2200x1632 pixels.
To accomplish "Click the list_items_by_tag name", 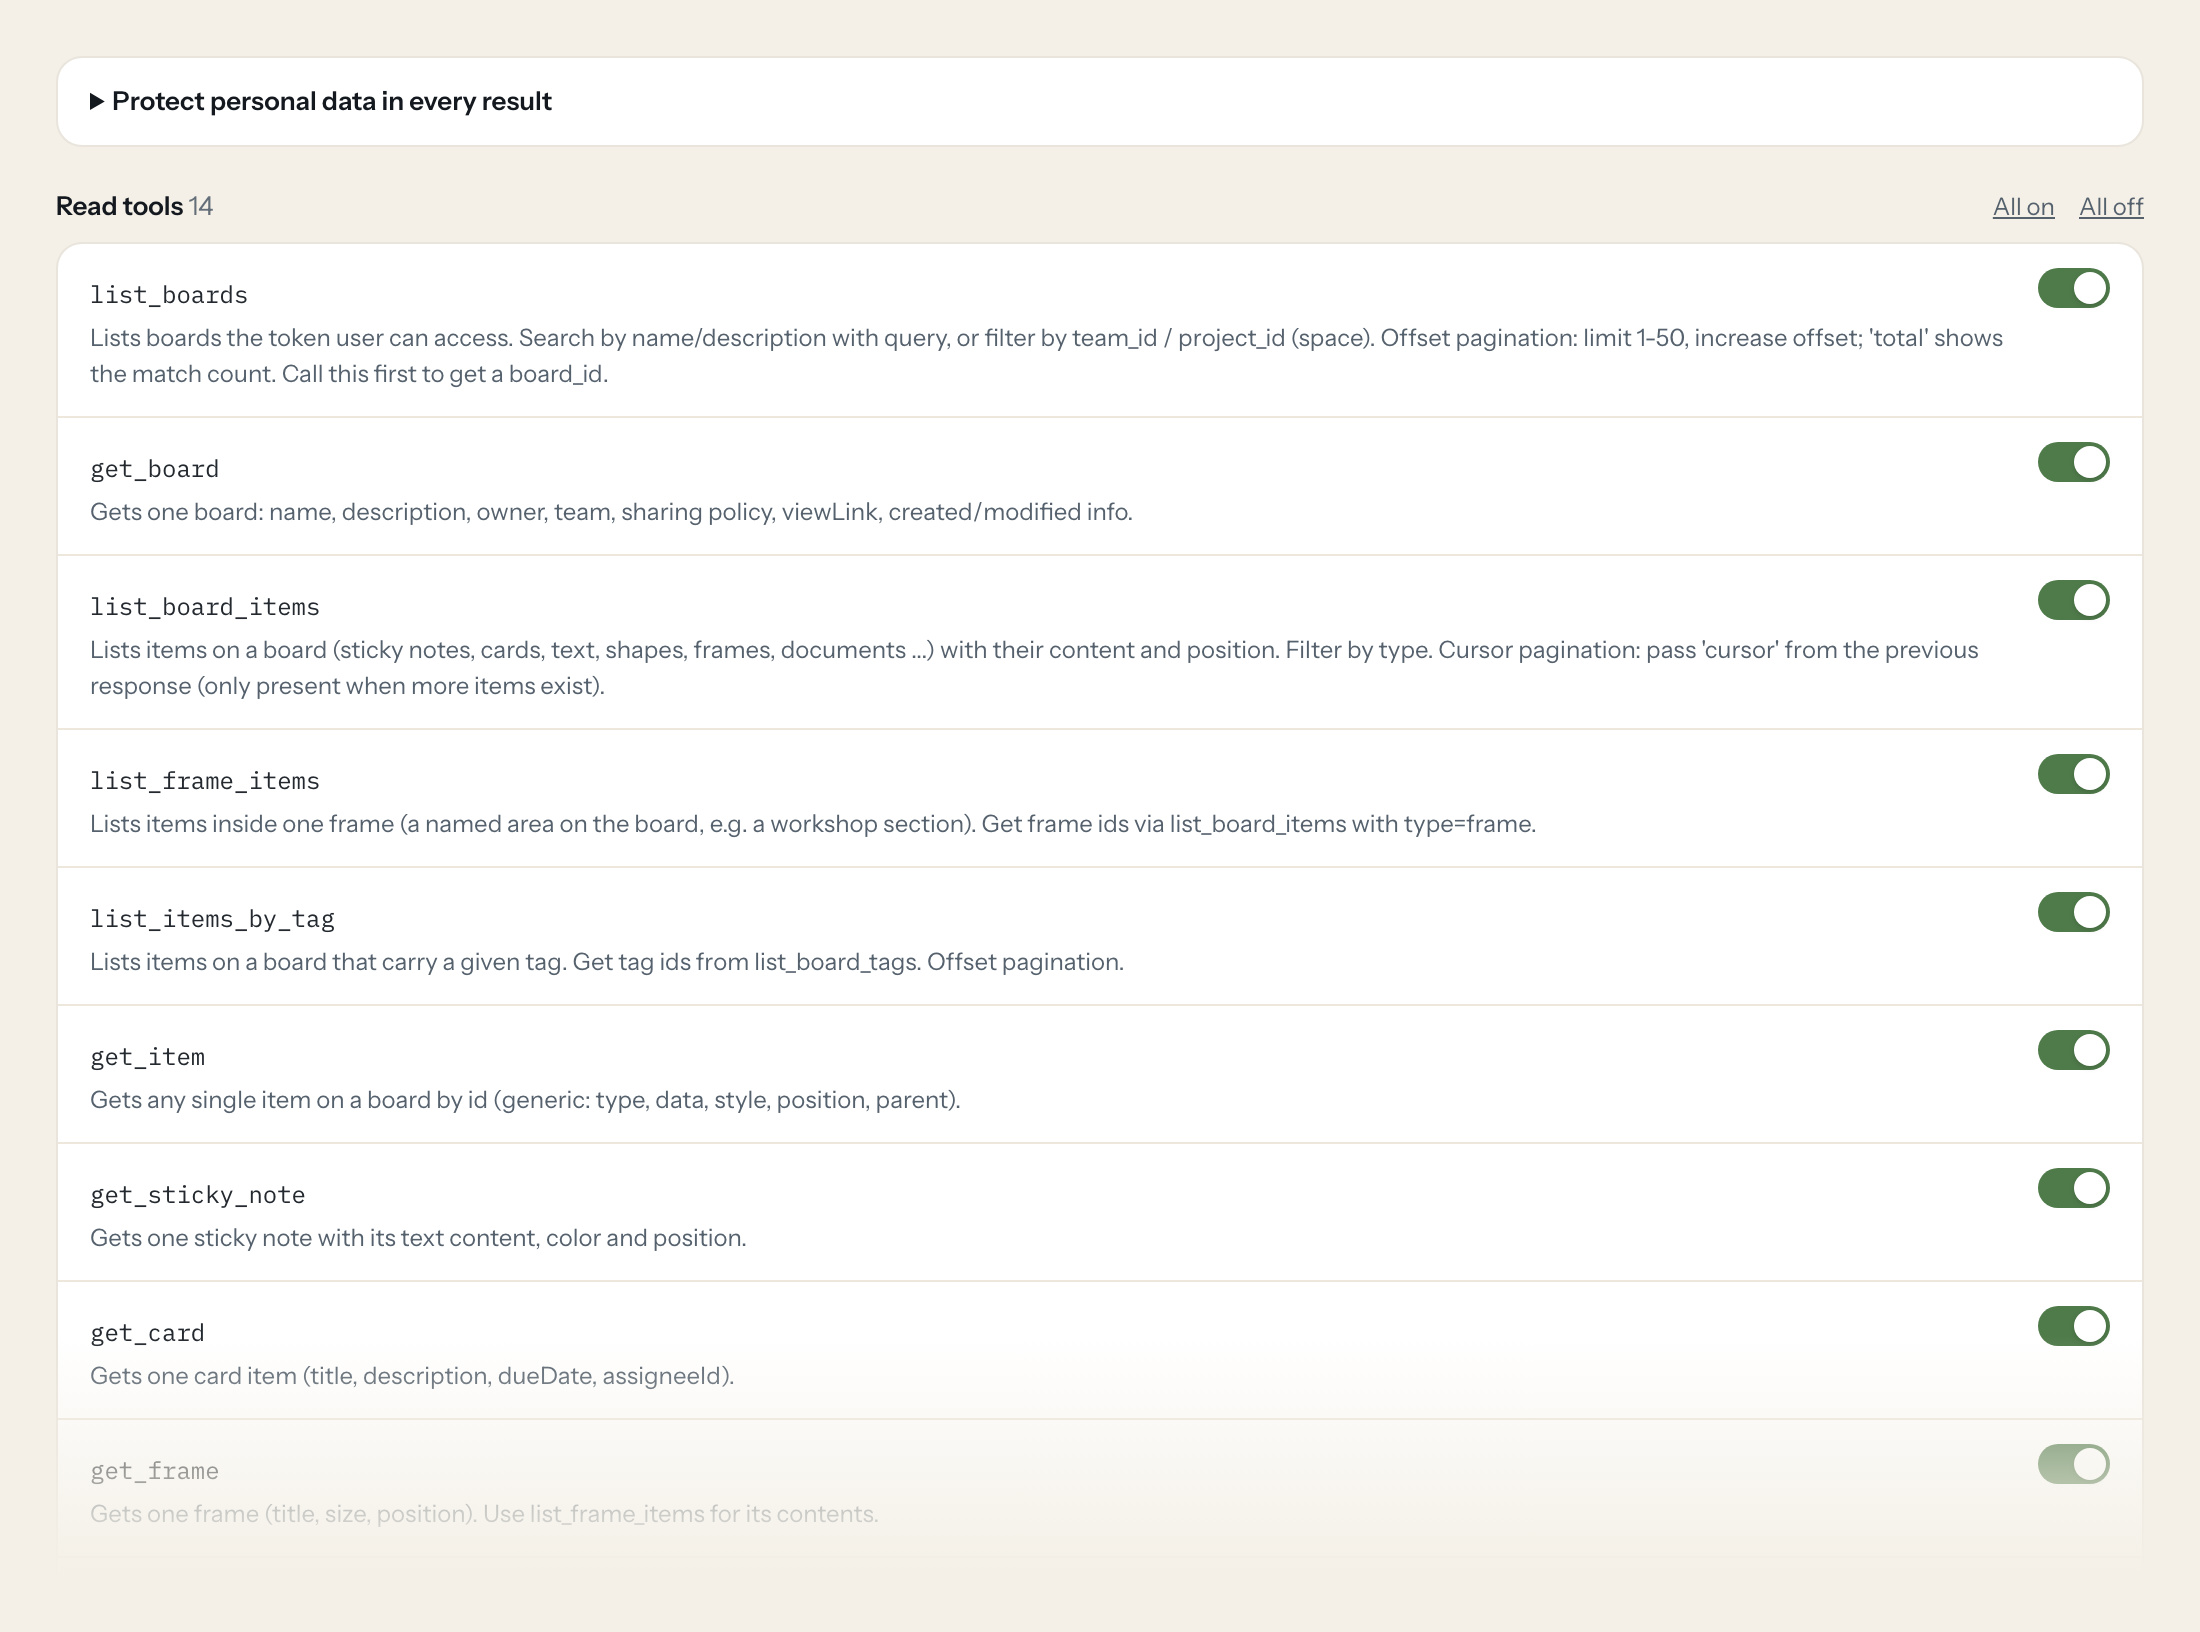I will [212, 919].
